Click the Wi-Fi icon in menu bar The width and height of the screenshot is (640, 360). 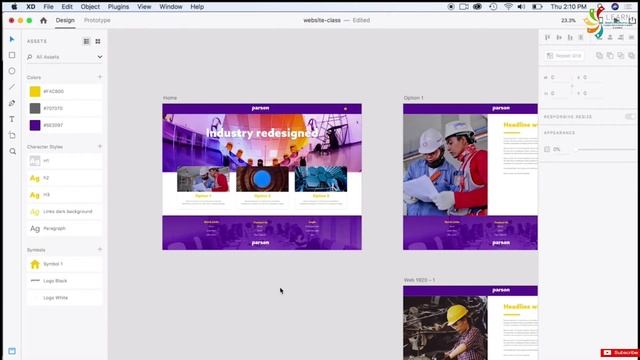tap(508, 7)
